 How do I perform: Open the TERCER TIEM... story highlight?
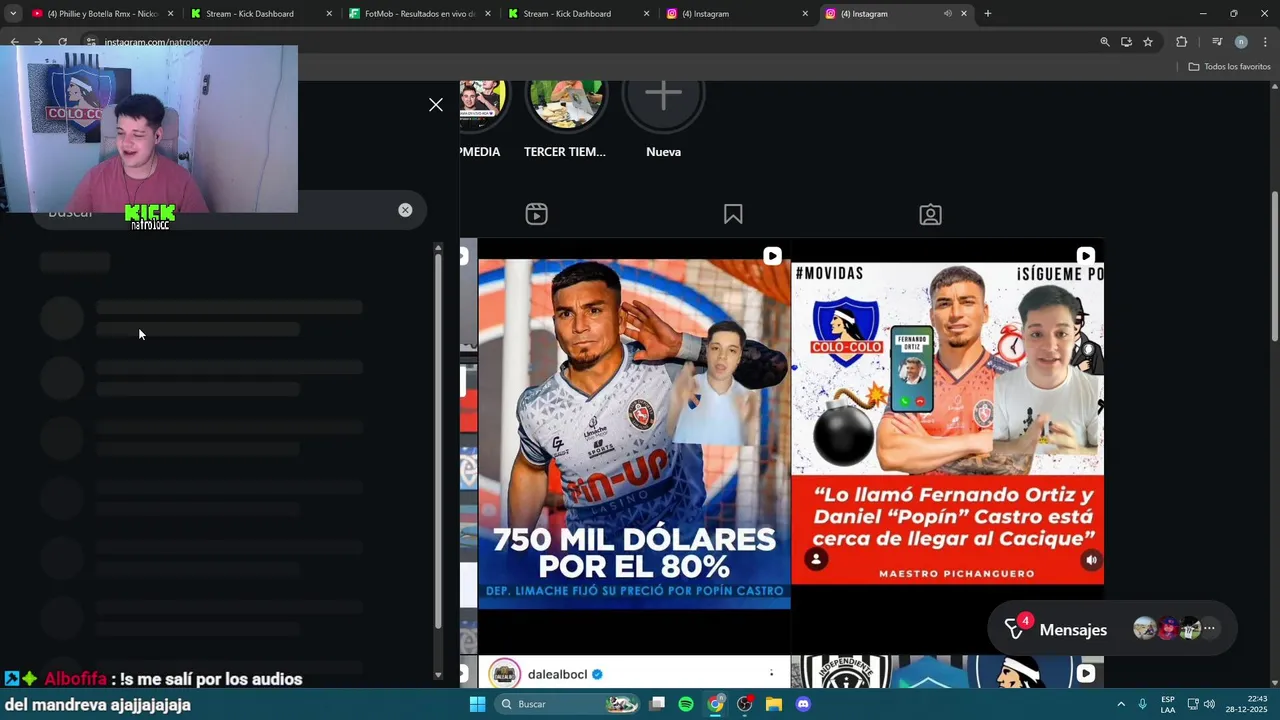point(565,120)
